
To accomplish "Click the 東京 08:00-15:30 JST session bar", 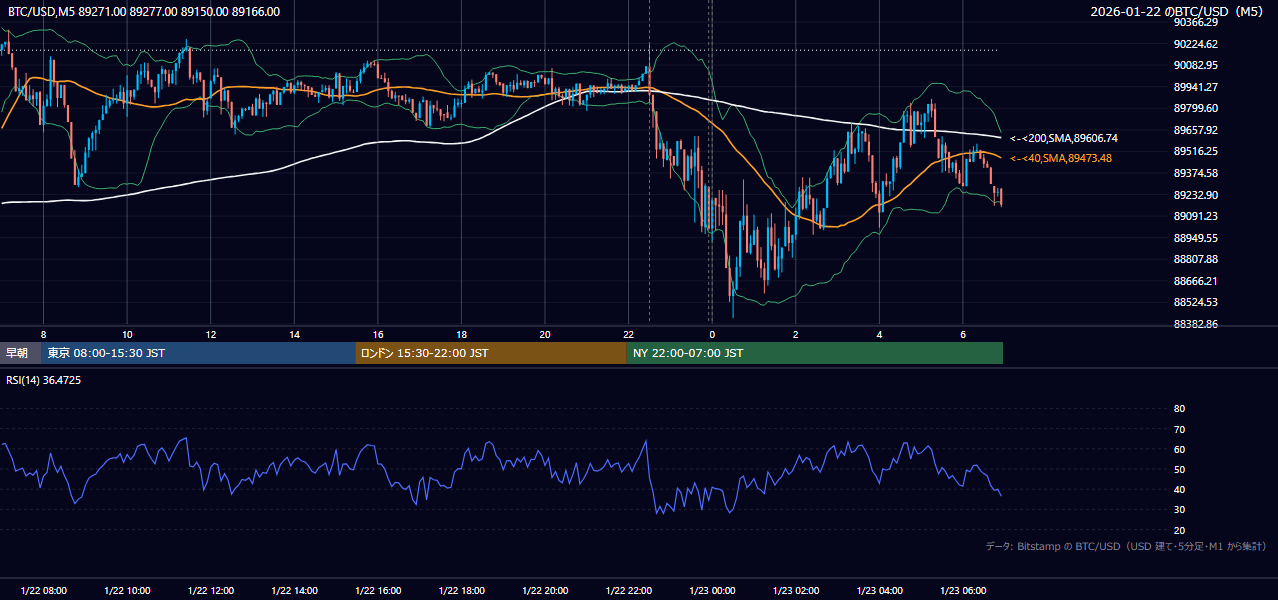I will [x=199, y=353].
